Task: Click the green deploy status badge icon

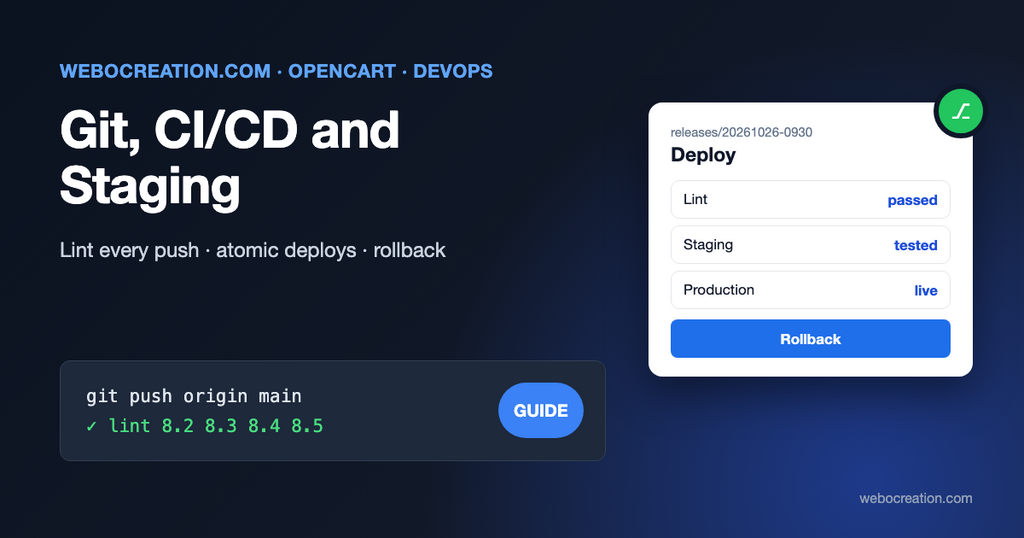Action: point(960,112)
